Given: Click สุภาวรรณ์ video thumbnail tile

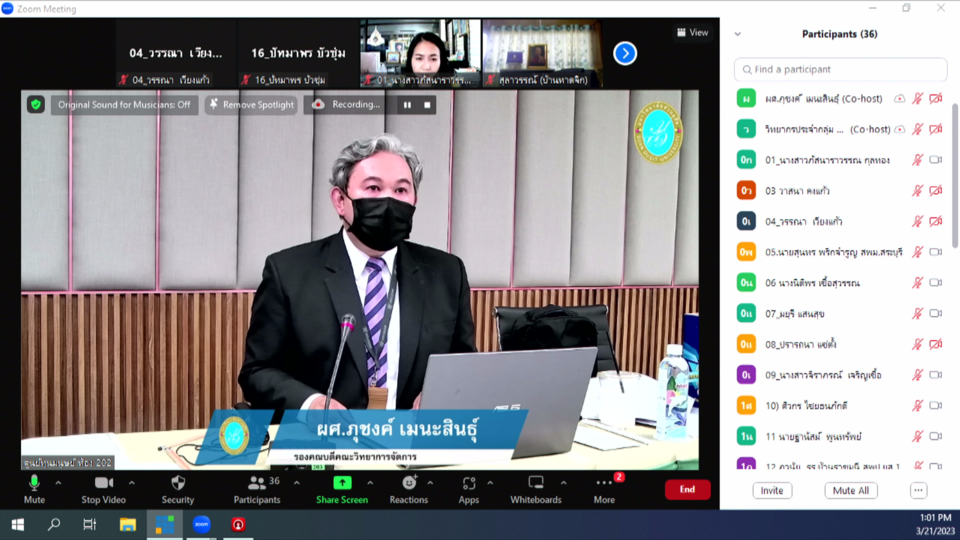Looking at the screenshot, I should pyautogui.click(x=542, y=53).
